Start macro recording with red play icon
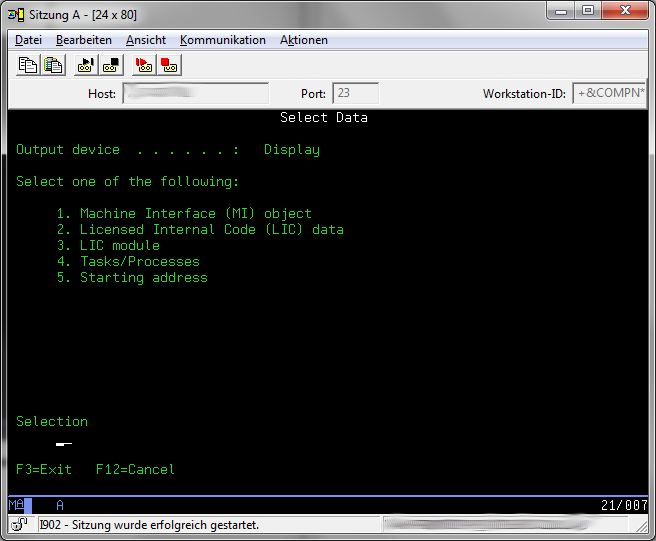 144,65
